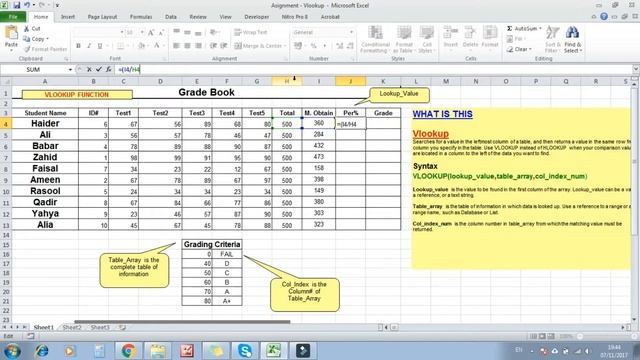Toggle Bold formatting button

pos(78,46)
